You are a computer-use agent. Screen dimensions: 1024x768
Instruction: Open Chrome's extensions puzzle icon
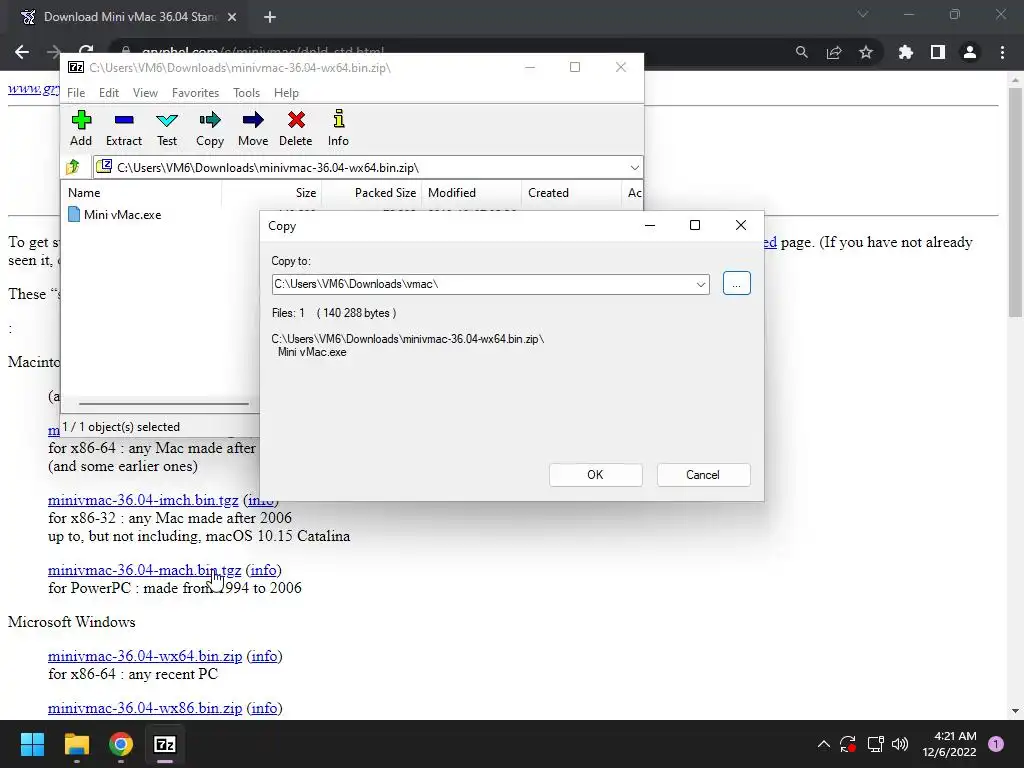(905, 52)
